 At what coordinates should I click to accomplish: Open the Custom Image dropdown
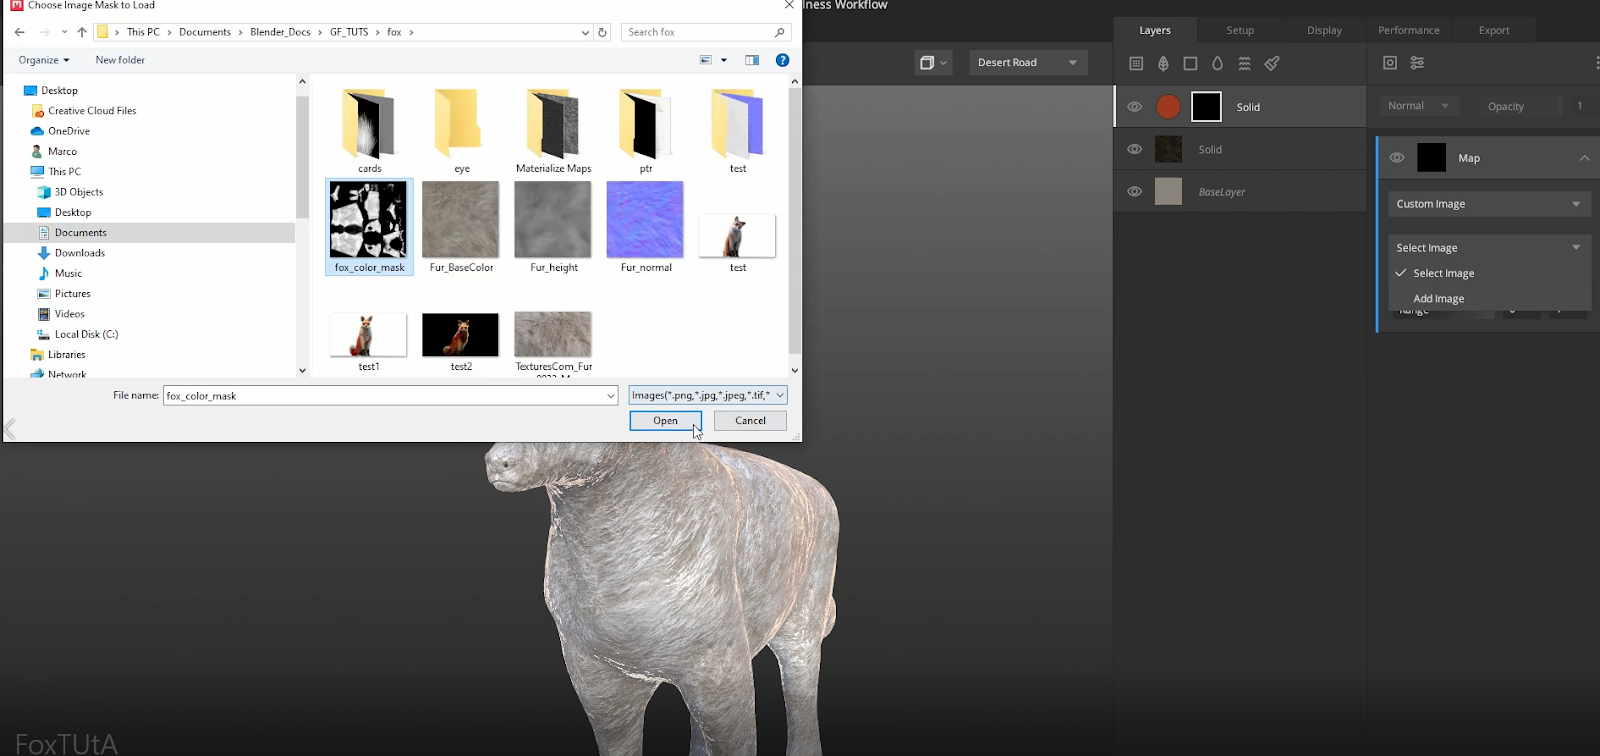pyautogui.click(x=1489, y=204)
